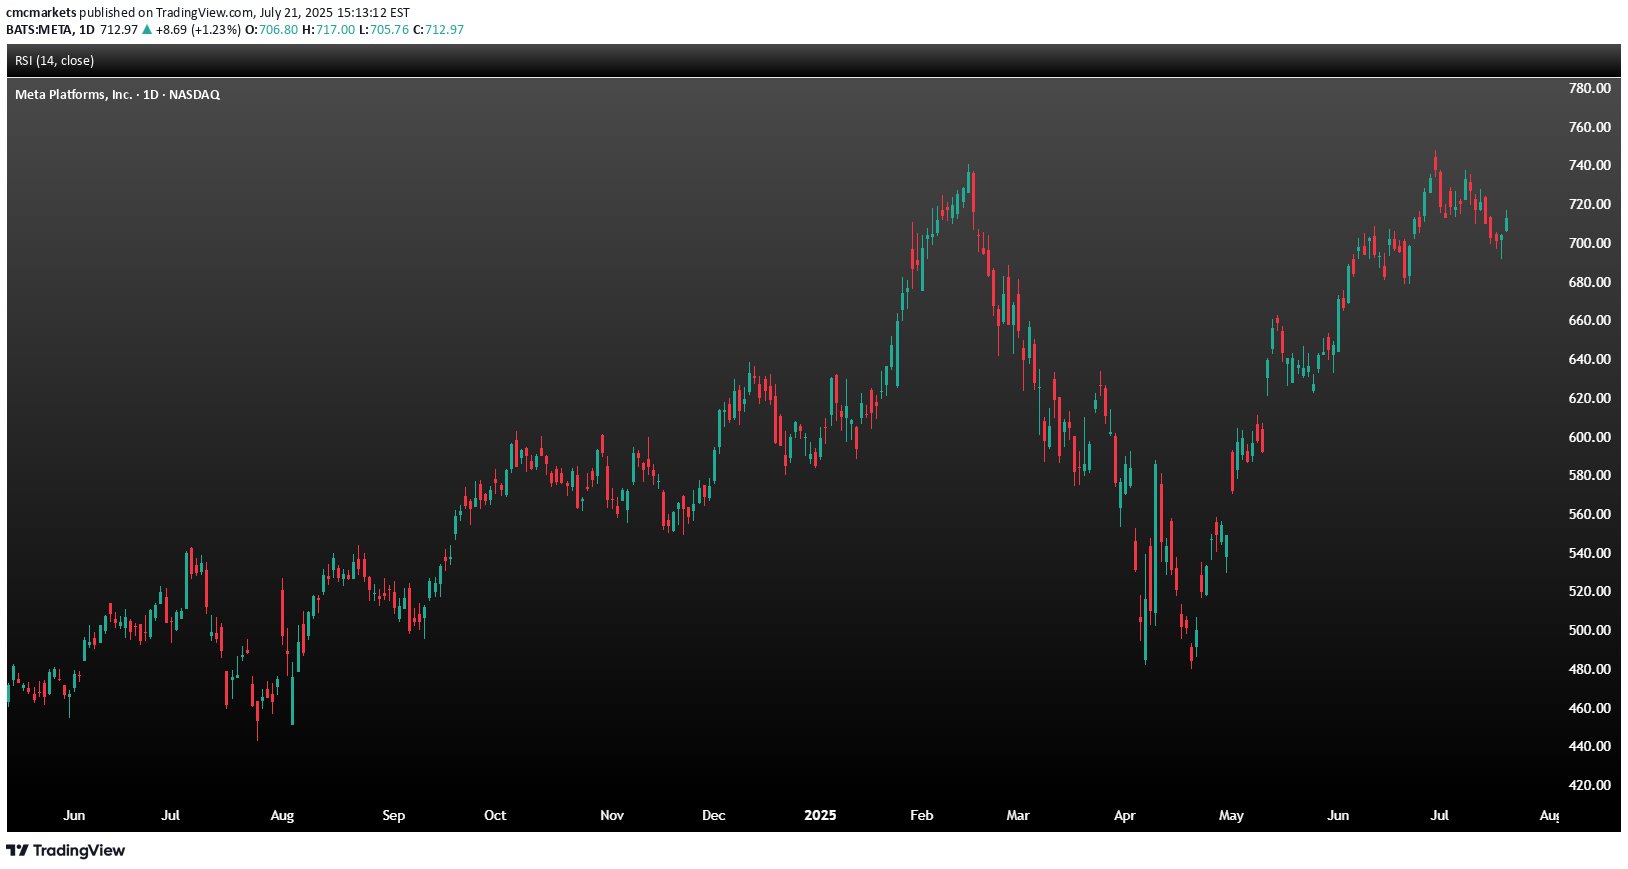Click the open price O:706.80
1628x869 pixels.
[x=271, y=30]
